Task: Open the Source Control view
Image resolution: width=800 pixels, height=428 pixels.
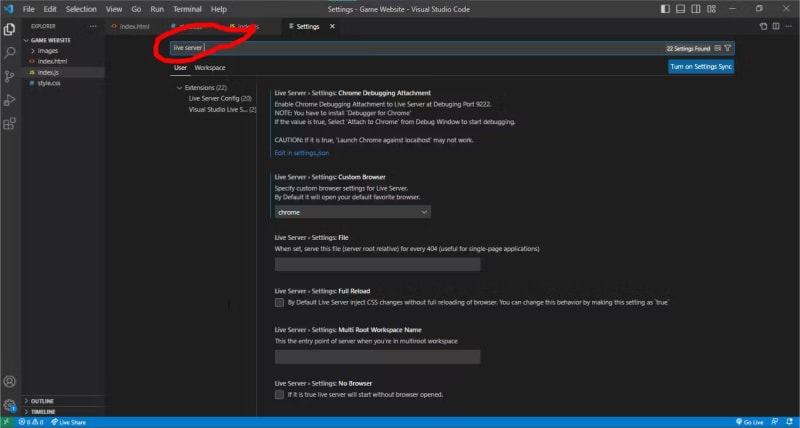Action: pos(9,77)
